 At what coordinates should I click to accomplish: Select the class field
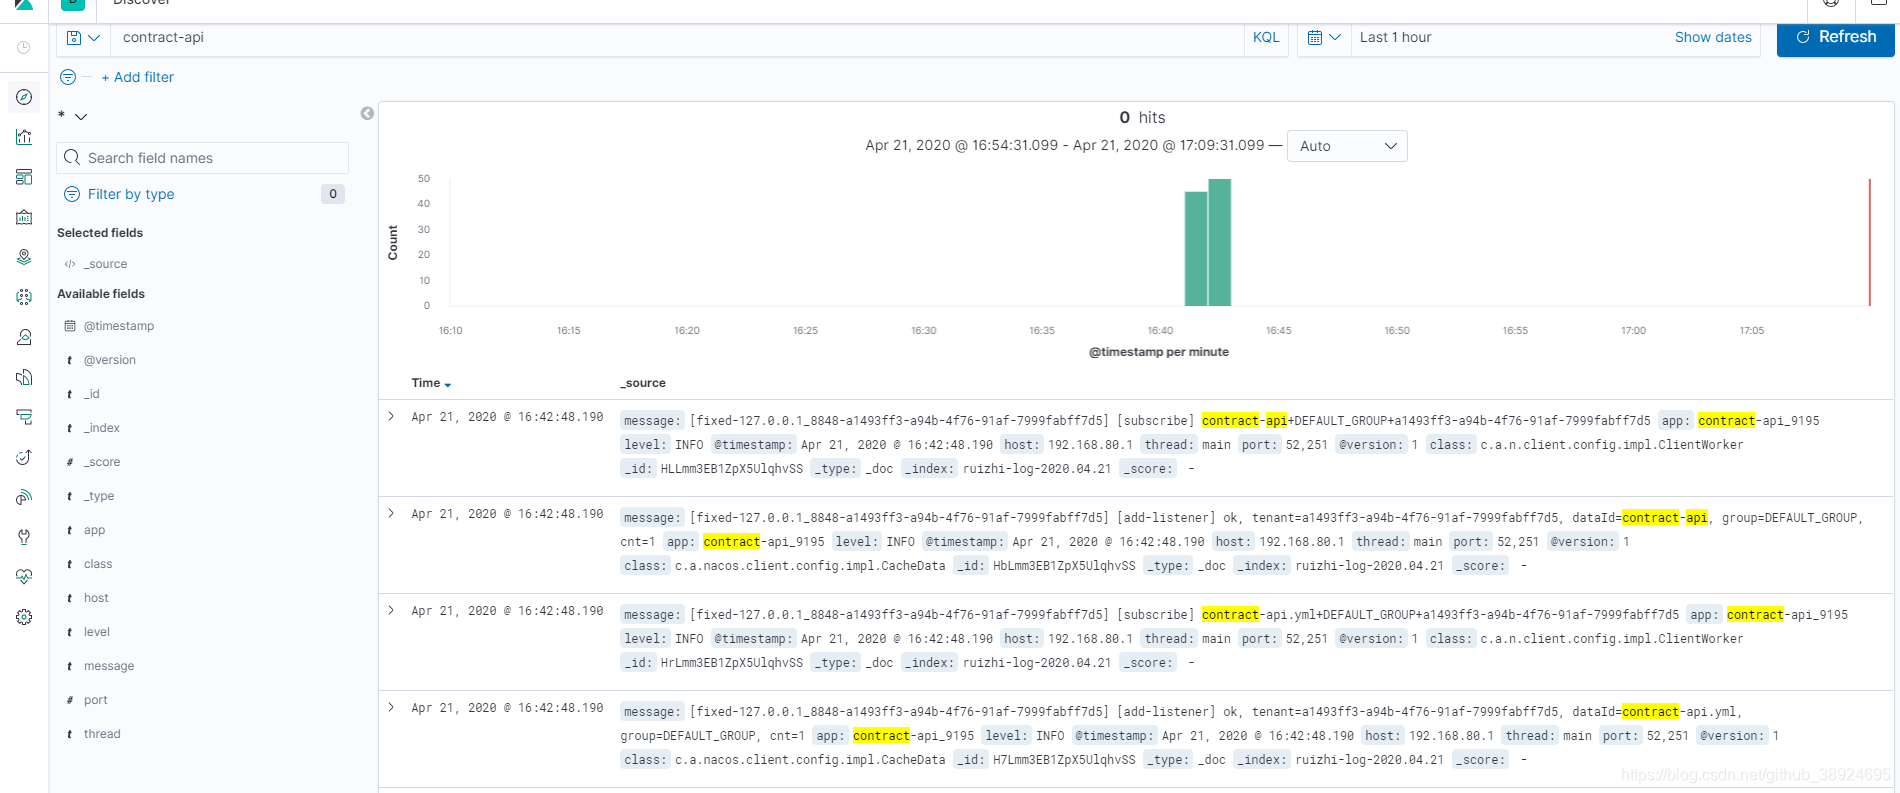98,564
